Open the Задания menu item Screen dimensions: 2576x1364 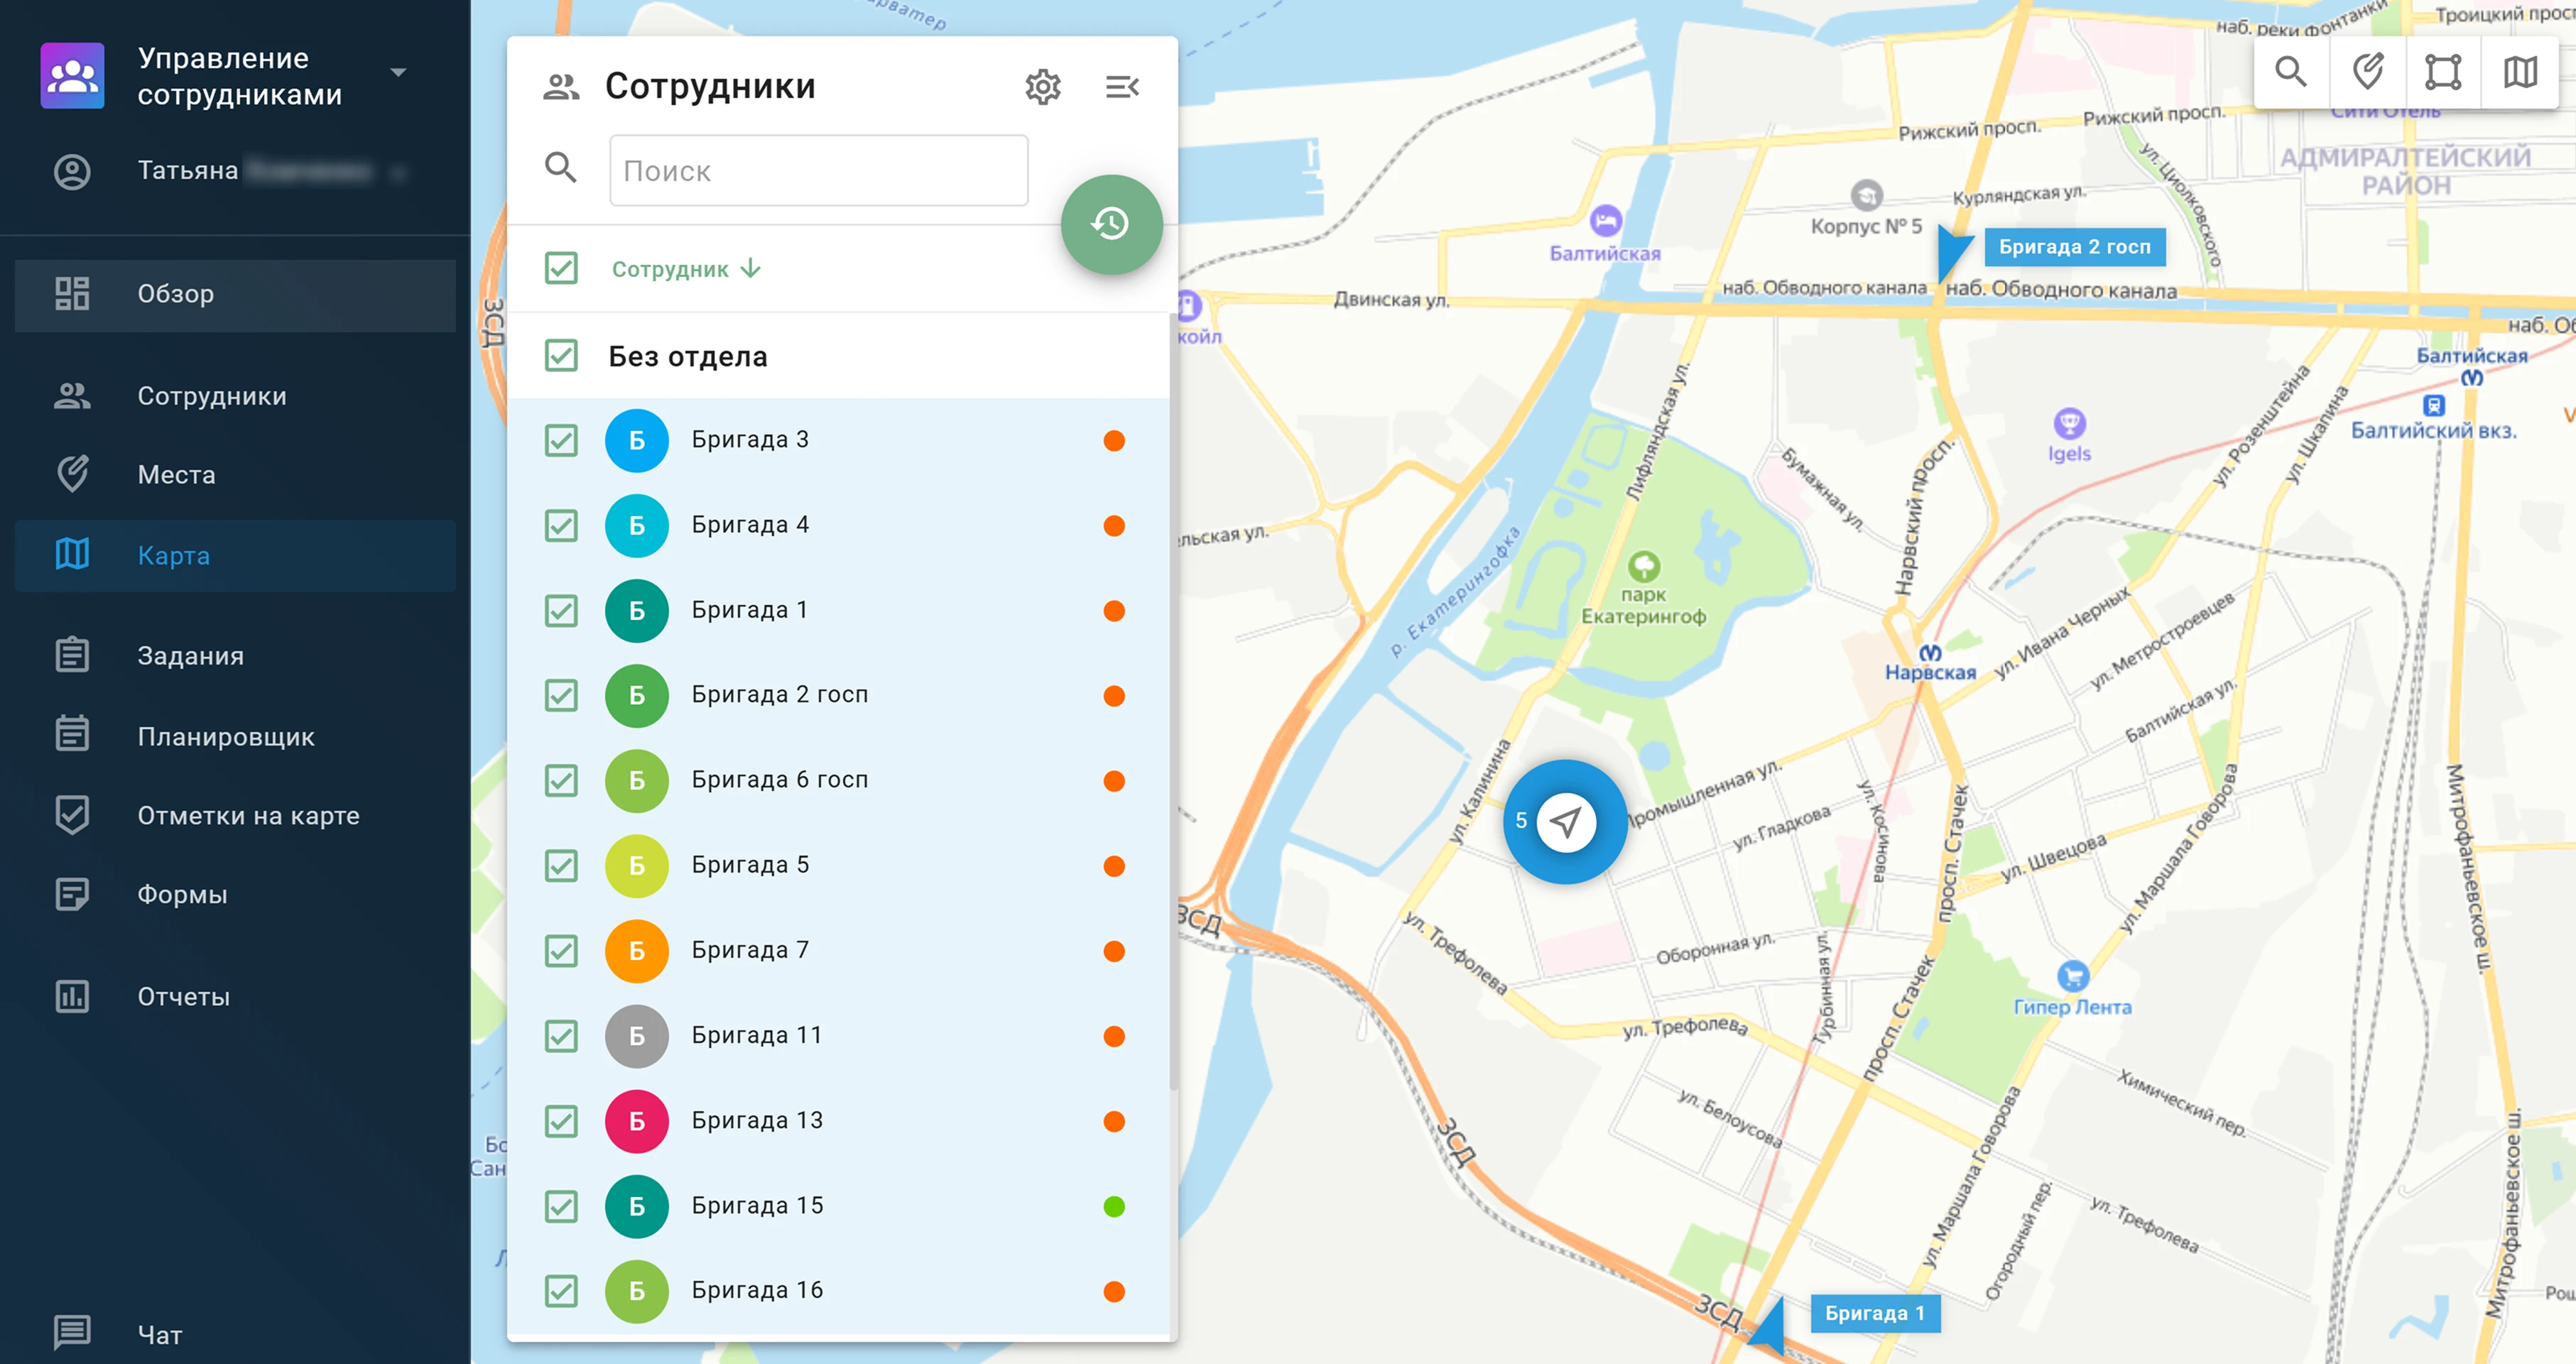190,656
